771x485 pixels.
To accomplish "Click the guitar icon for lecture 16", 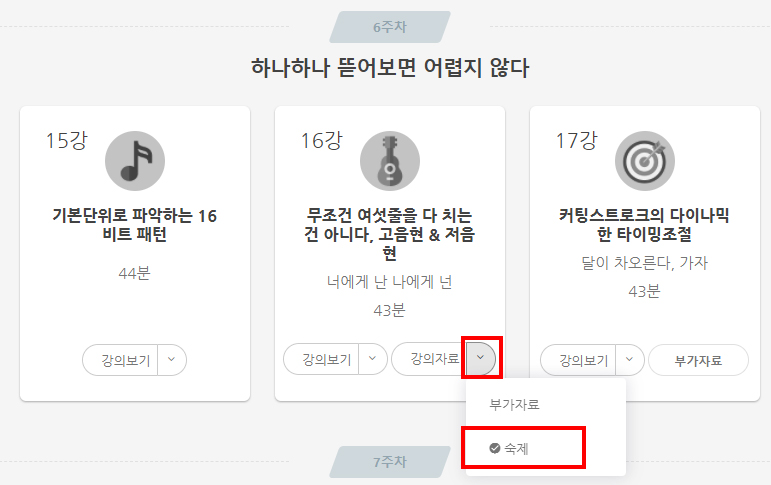I will pos(390,161).
